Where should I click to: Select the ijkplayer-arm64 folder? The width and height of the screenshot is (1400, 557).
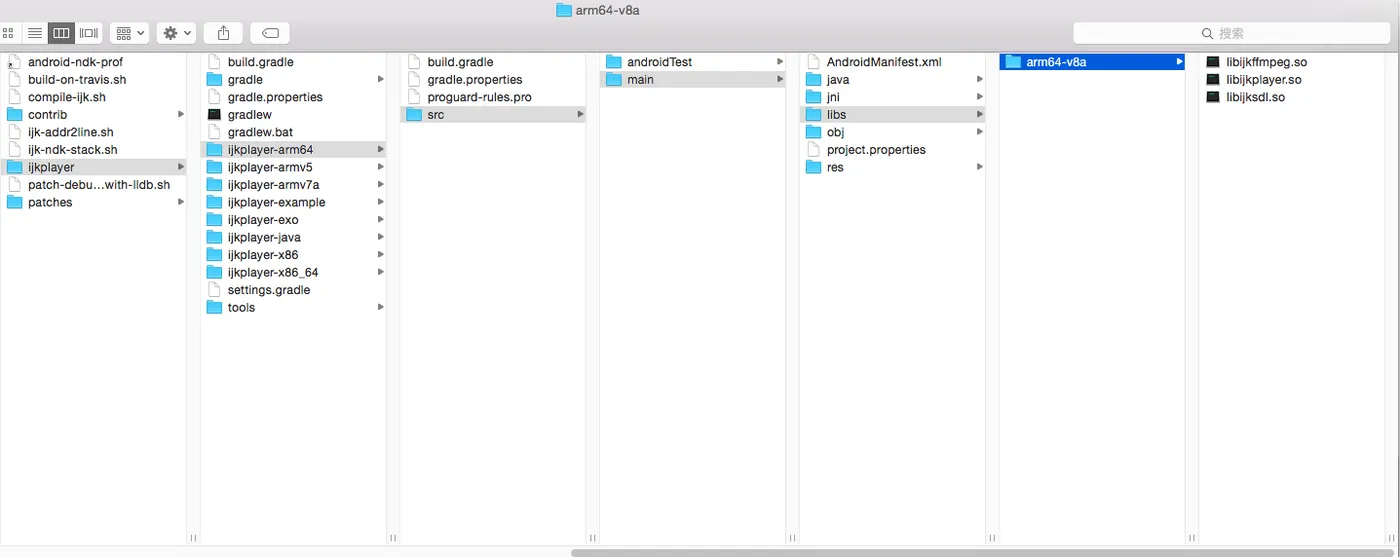[x=293, y=150]
